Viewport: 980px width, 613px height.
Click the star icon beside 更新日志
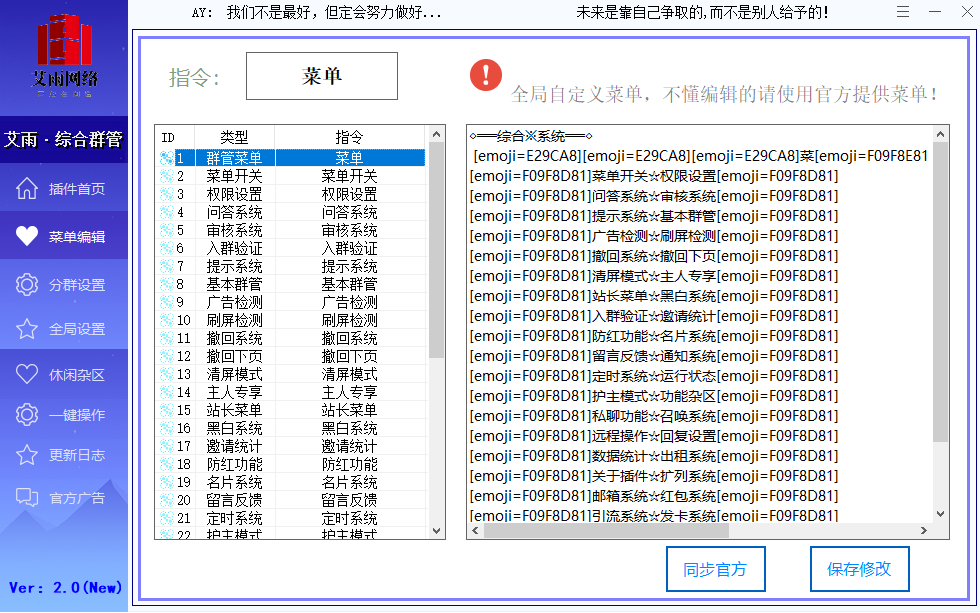27,455
